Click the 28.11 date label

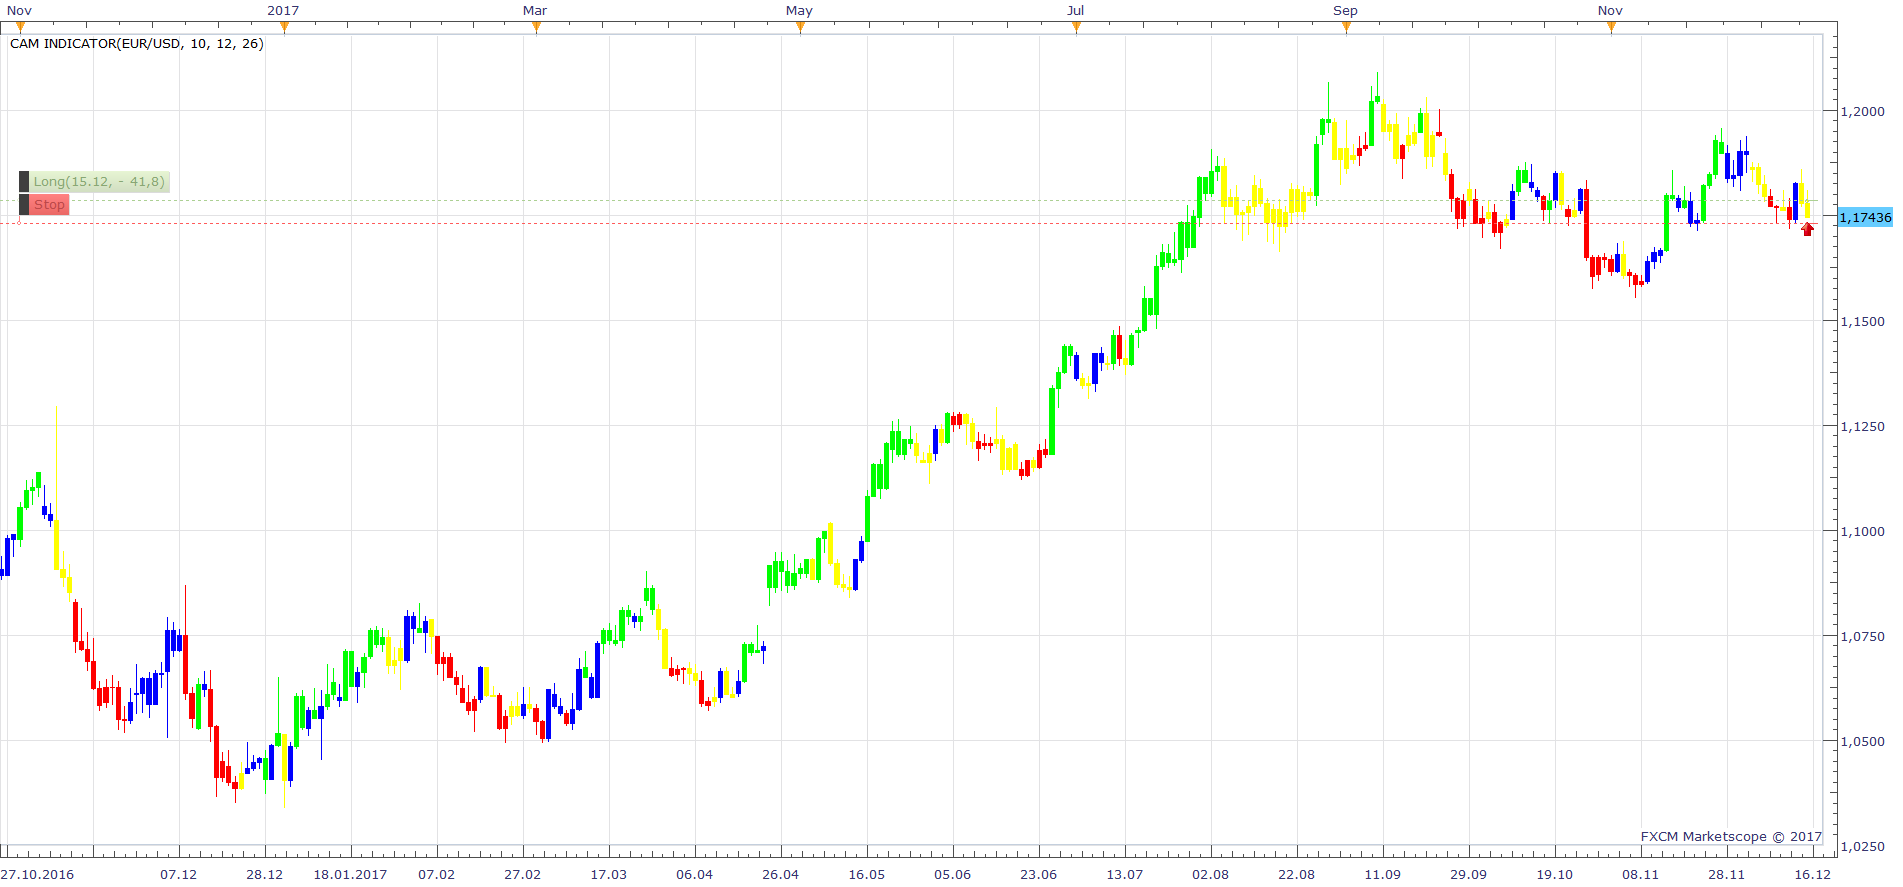pos(1727,874)
